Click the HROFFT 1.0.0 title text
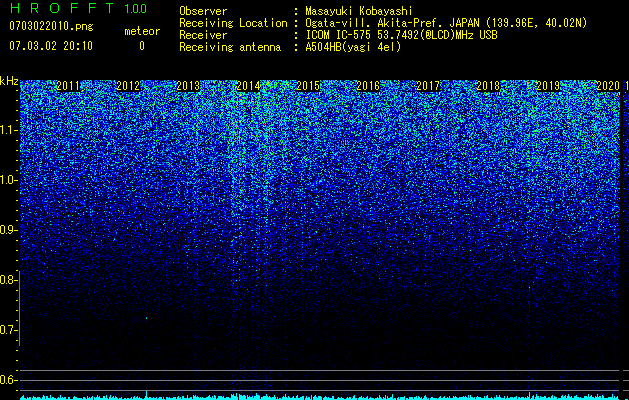 tap(78, 8)
